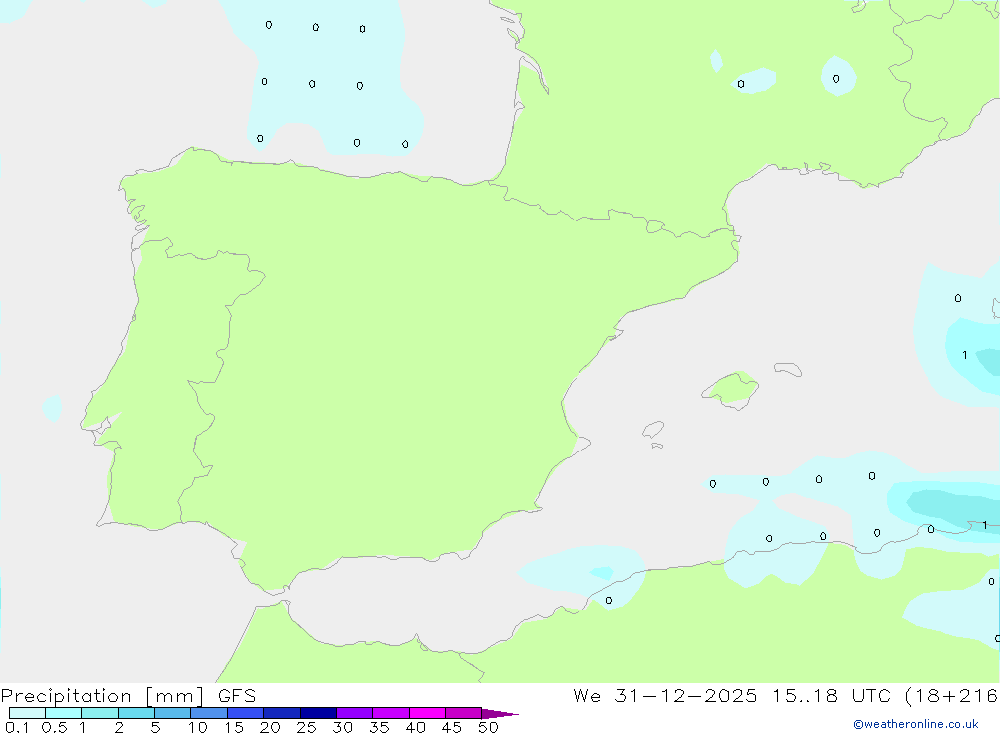This screenshot has width=1000, height=733.
Task: Click the 10–15 mm legend color segment
Action: (209, 713)
